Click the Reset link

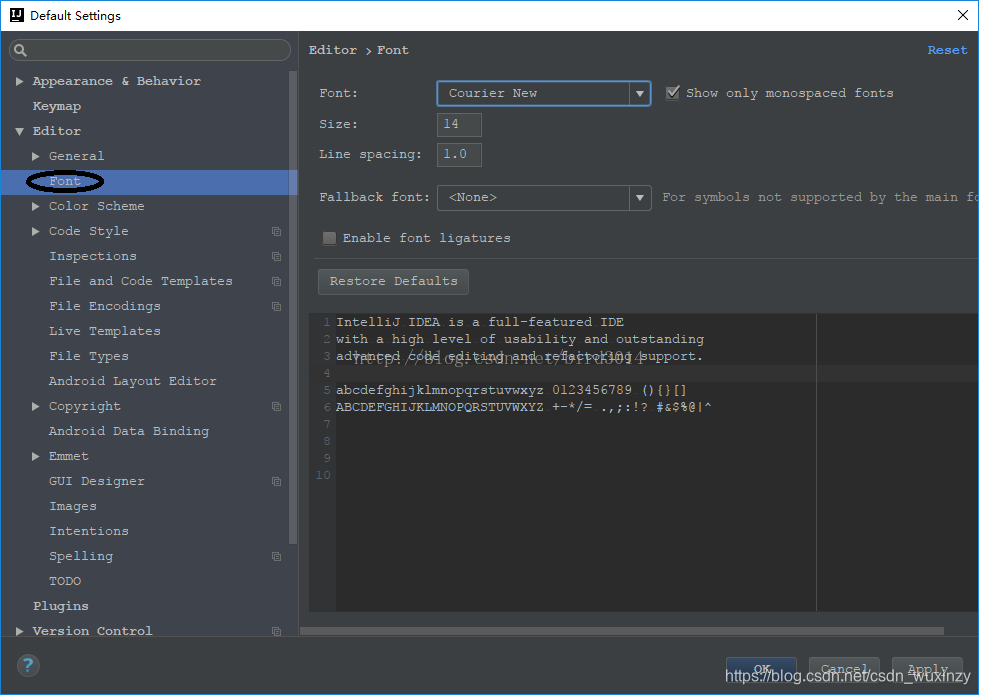tap(947, 50)
